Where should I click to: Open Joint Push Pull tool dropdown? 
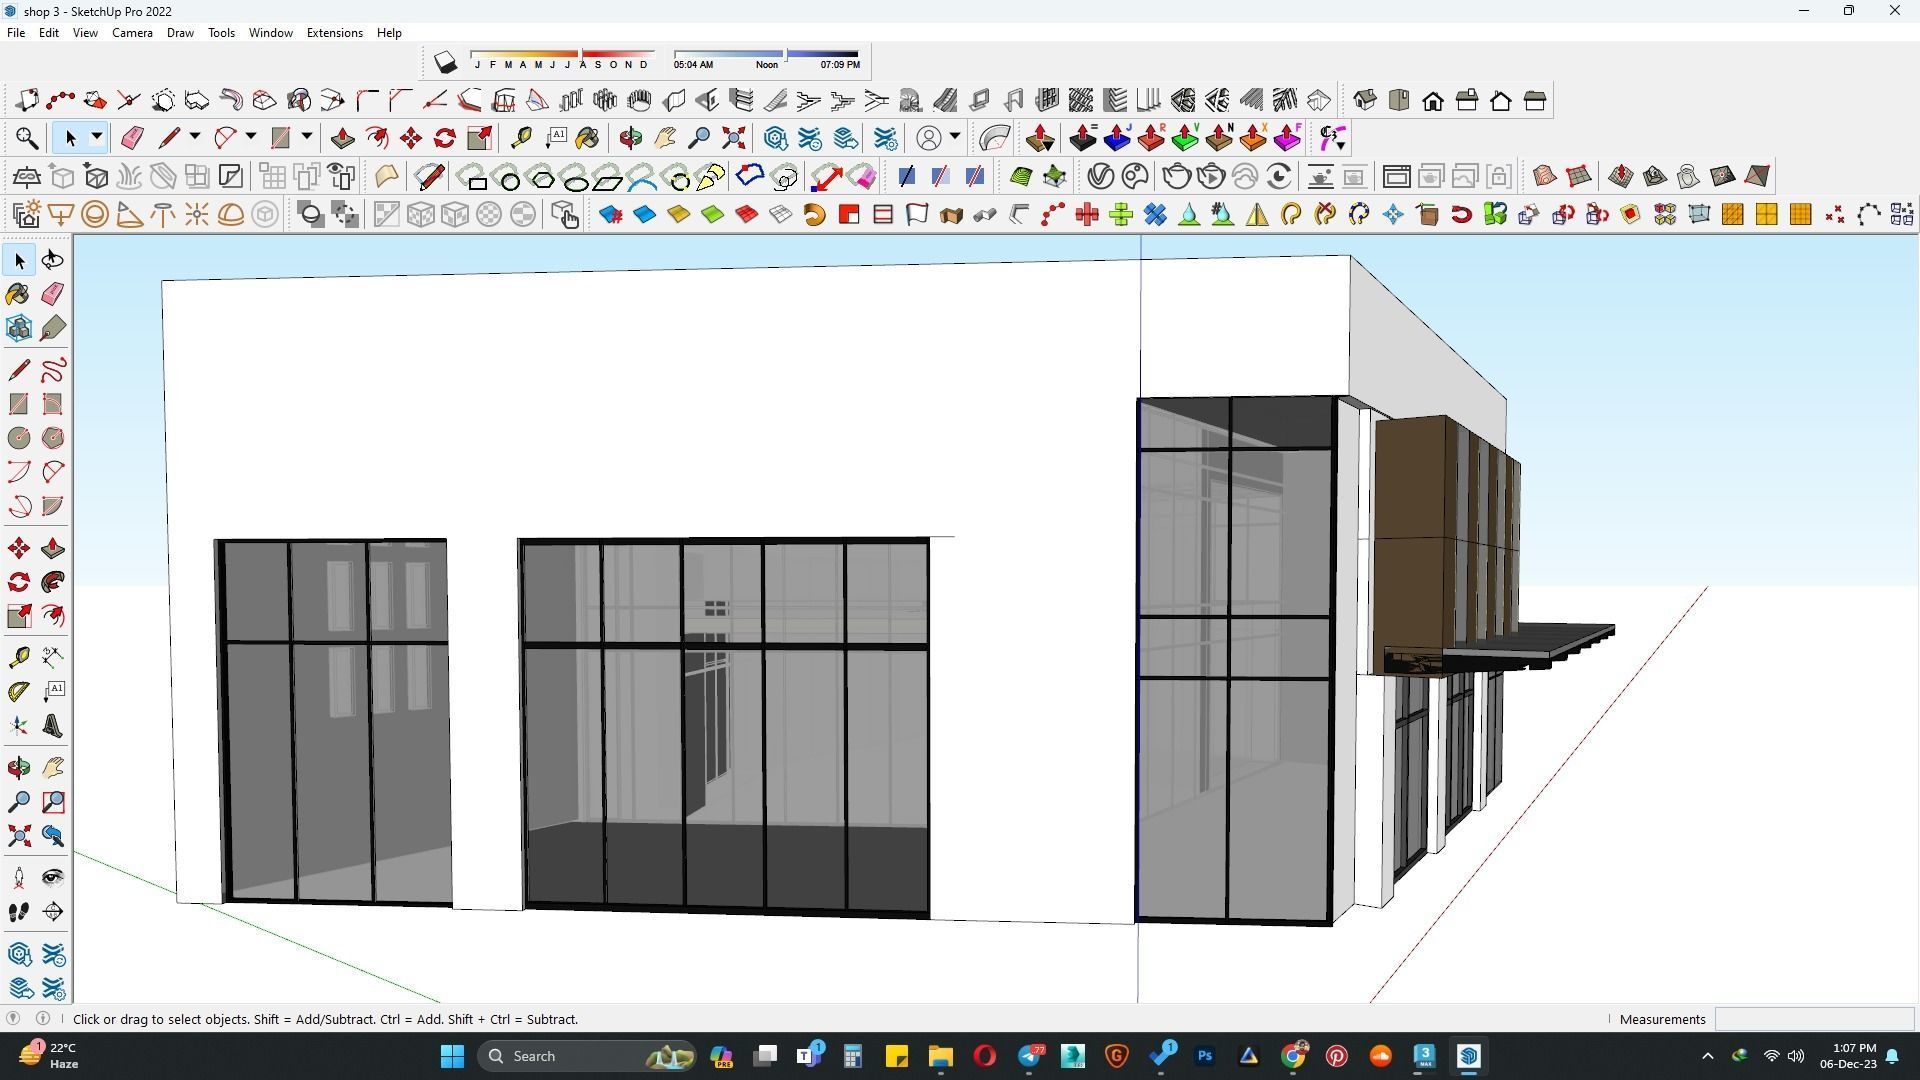click(1039, 137)
